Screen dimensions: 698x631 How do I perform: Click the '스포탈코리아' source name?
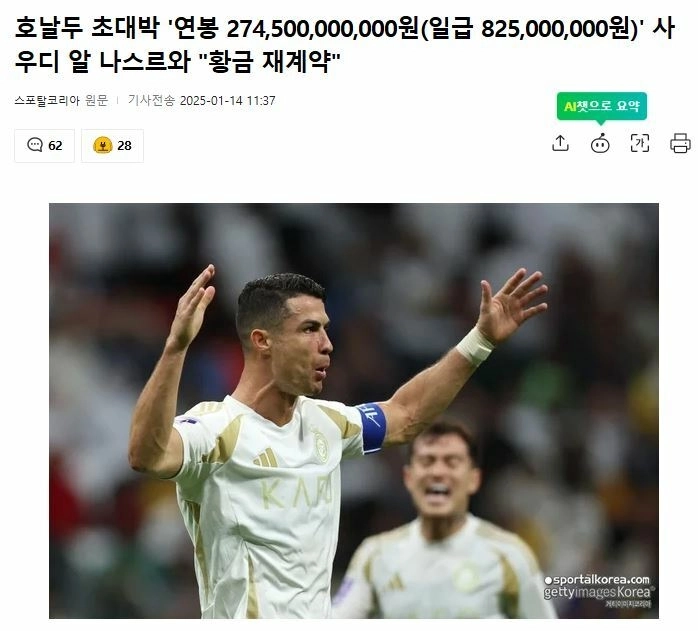point(47,101)
